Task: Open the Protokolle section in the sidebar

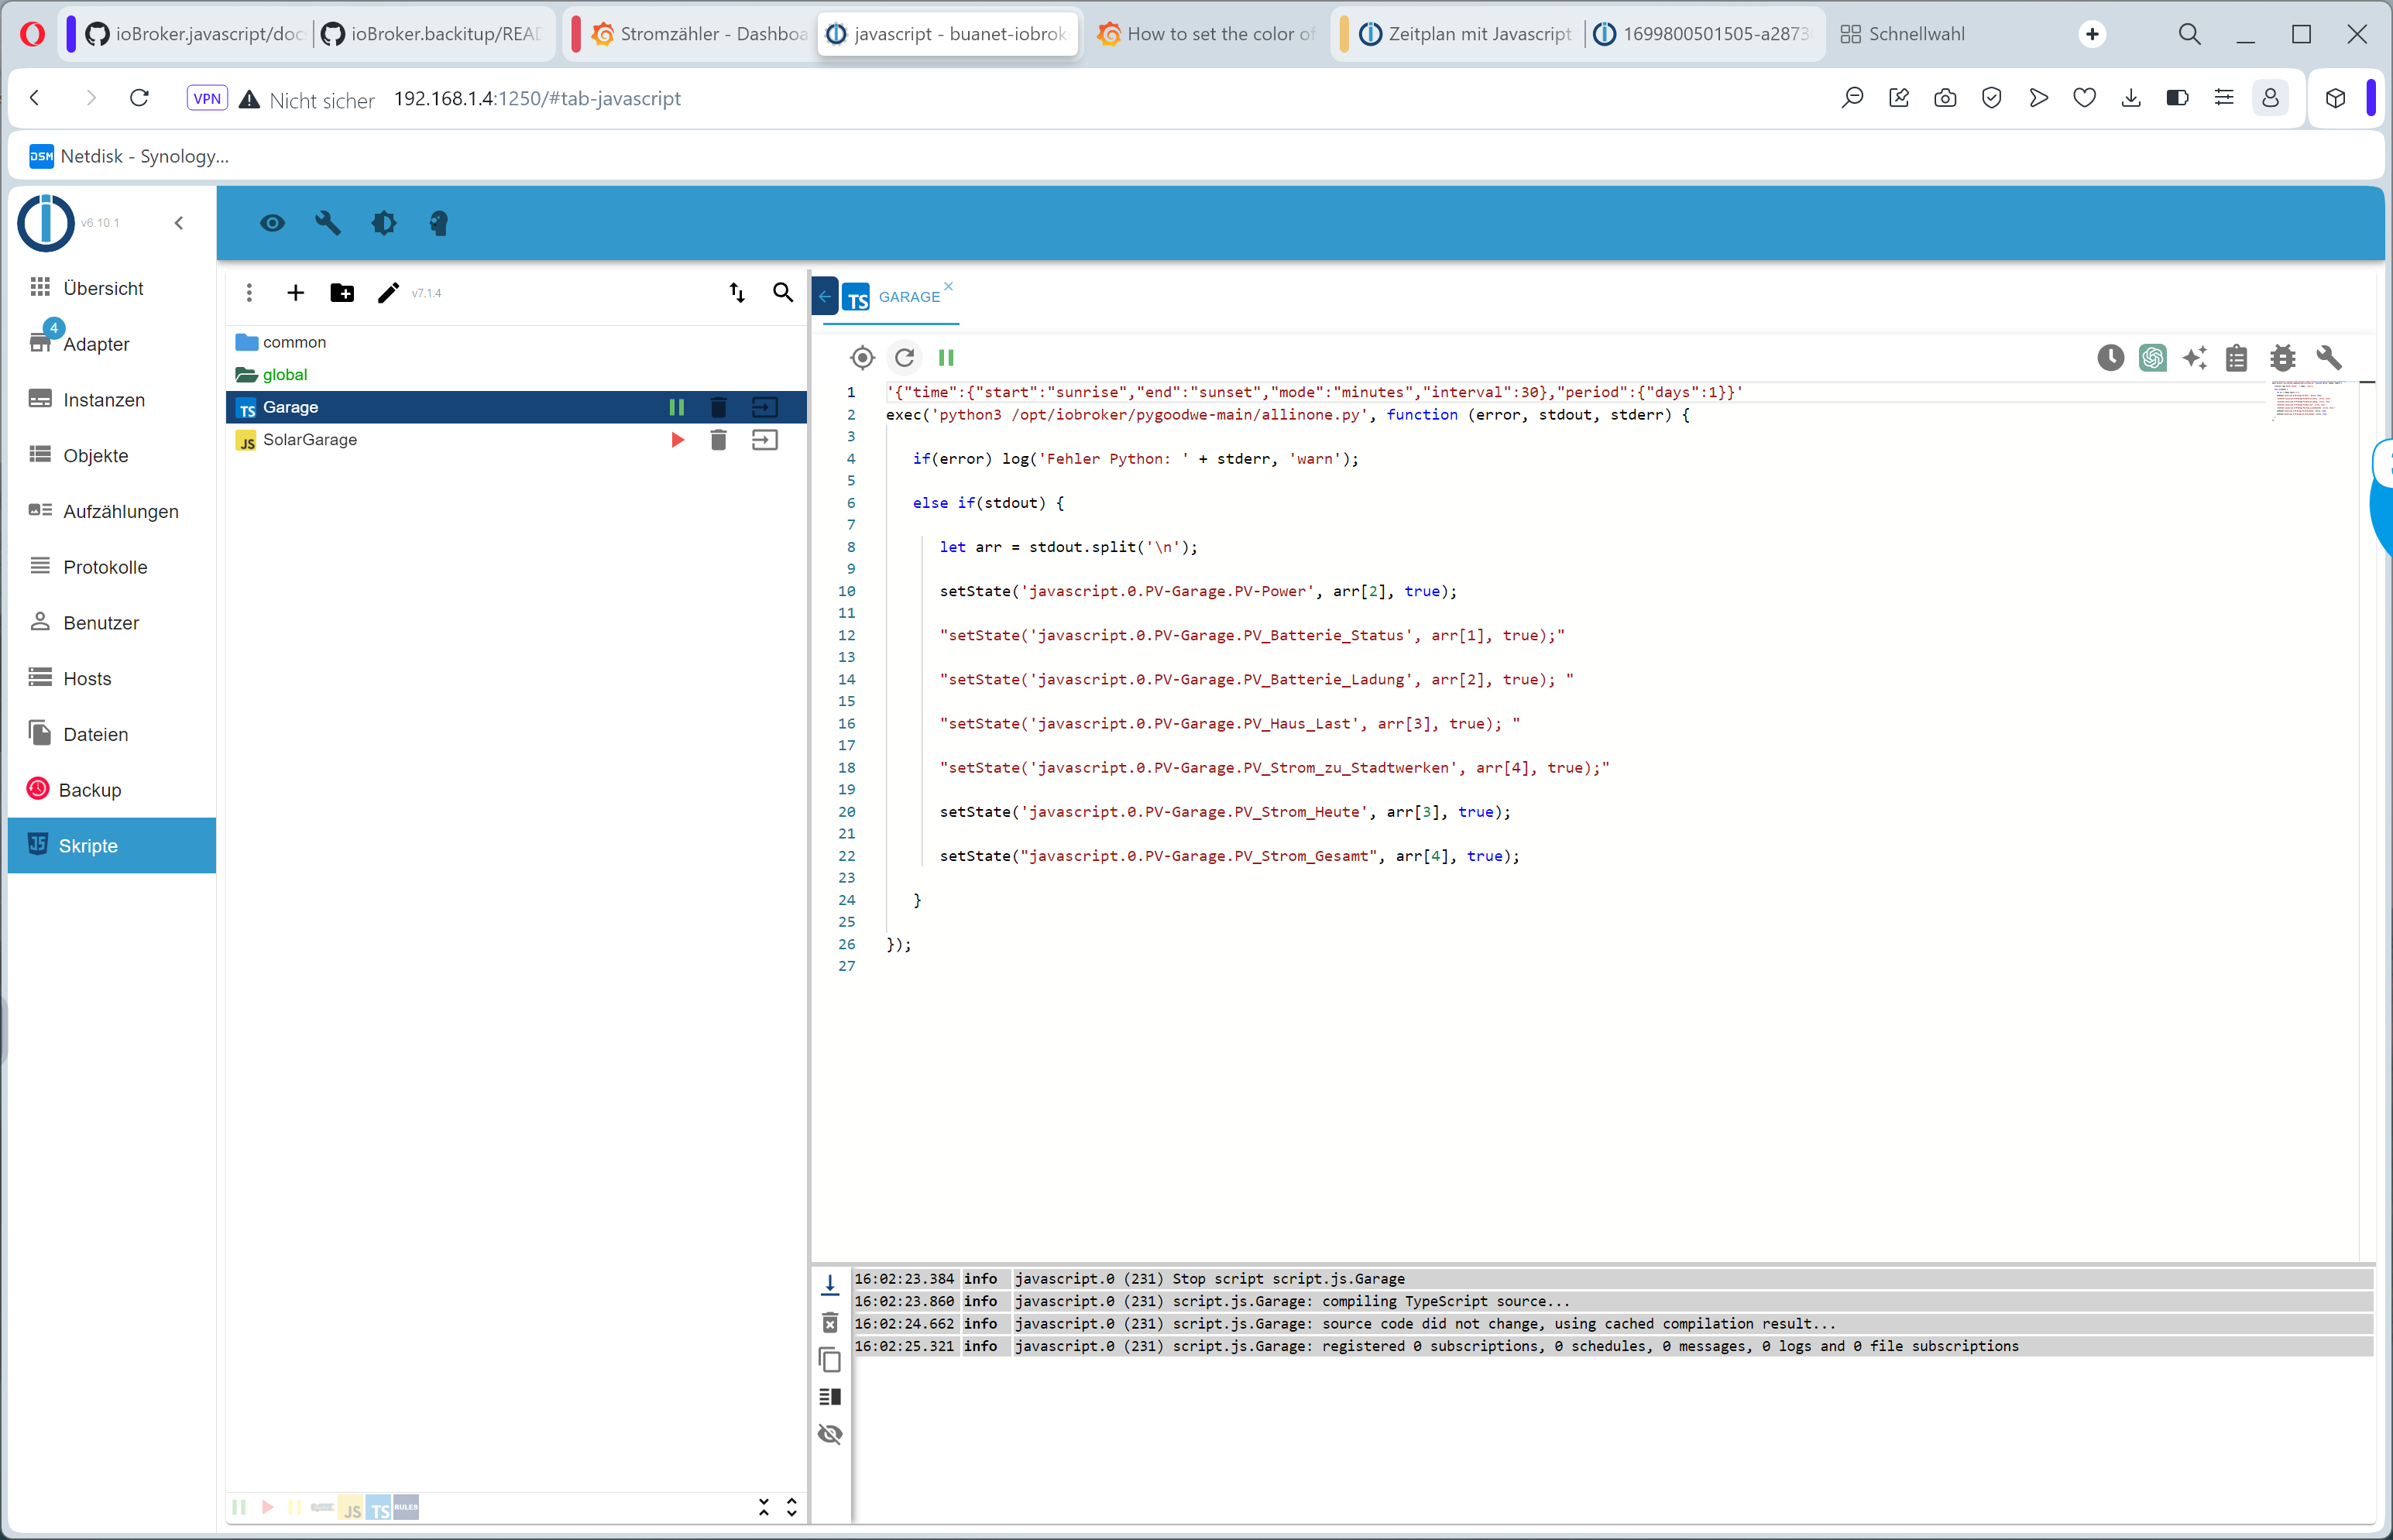Action: [x=104, y=566]
